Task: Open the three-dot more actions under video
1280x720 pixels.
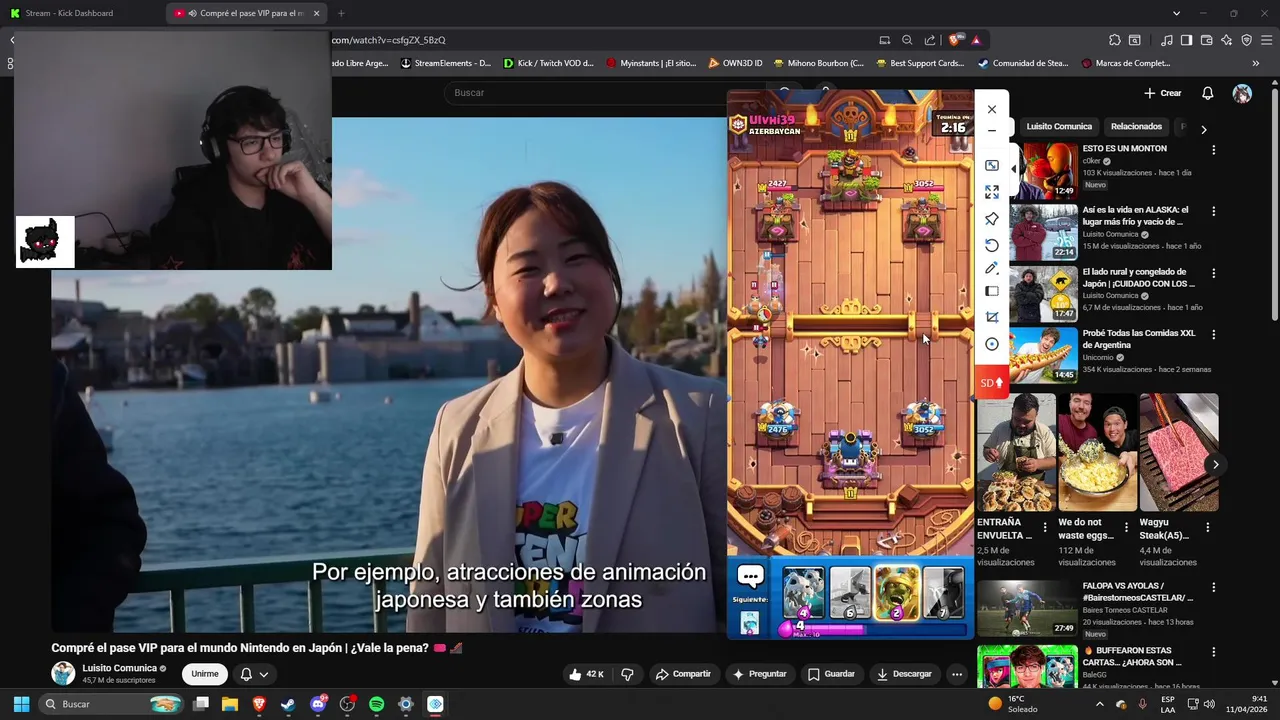Action: 957,674
